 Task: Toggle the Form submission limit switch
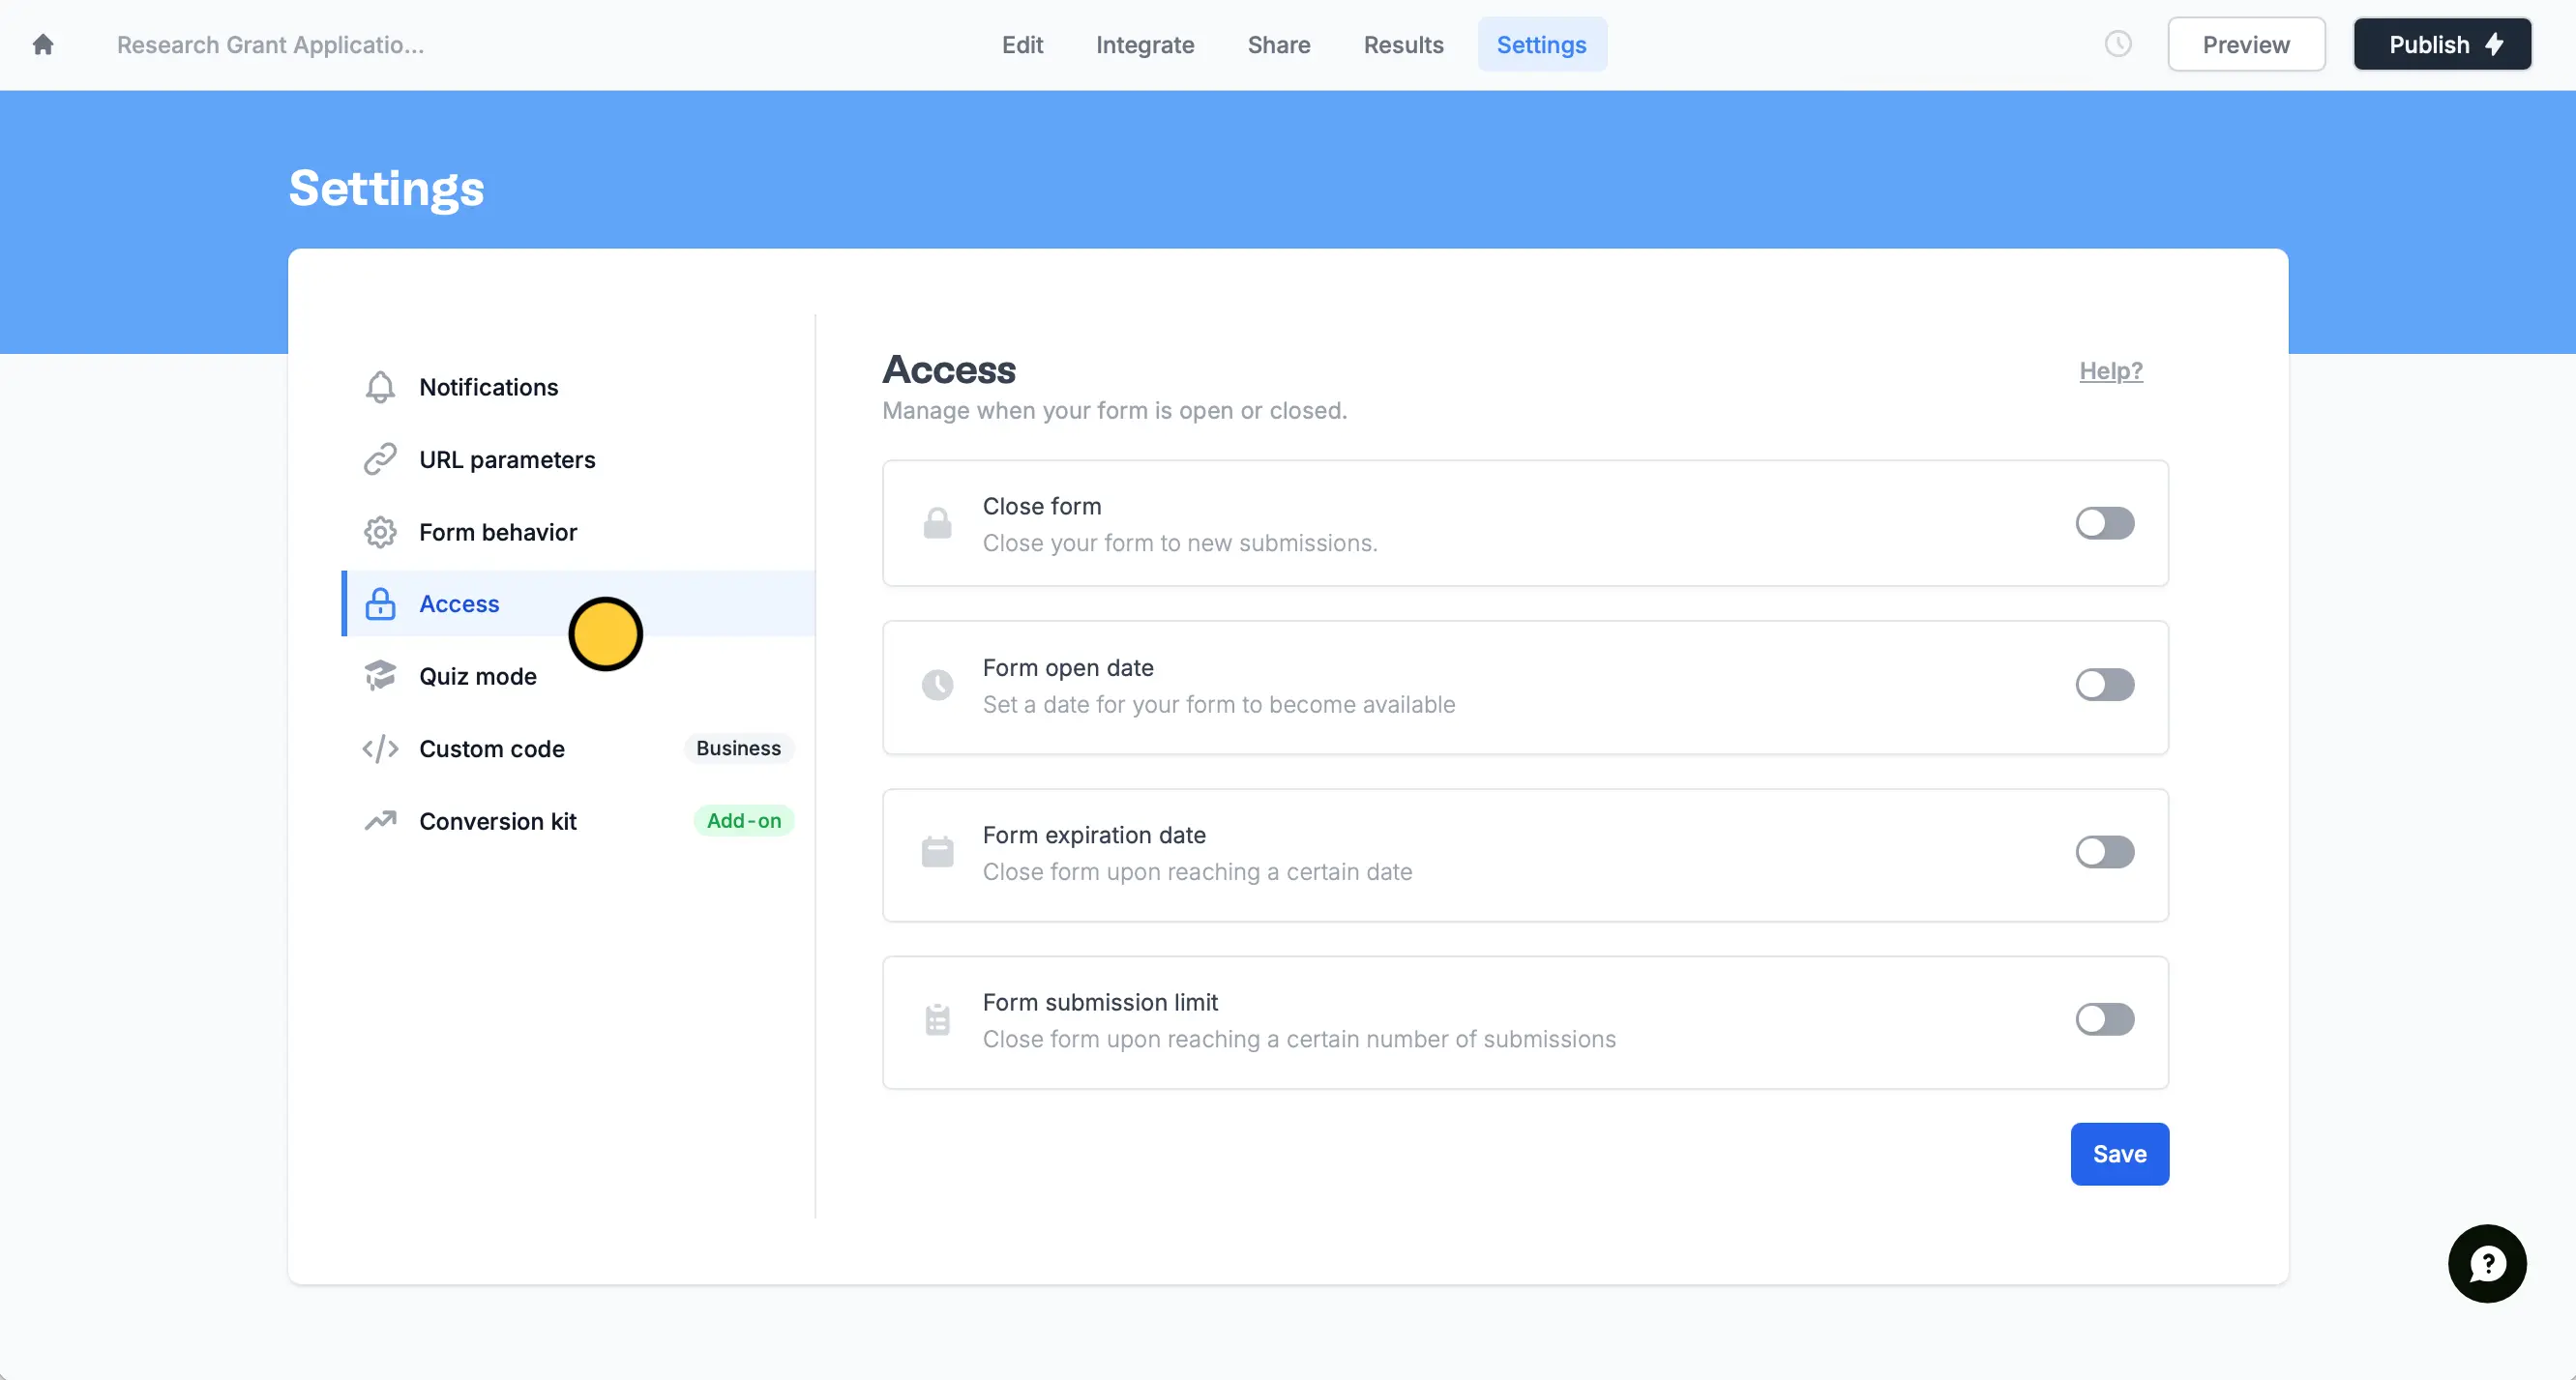2104,1019
